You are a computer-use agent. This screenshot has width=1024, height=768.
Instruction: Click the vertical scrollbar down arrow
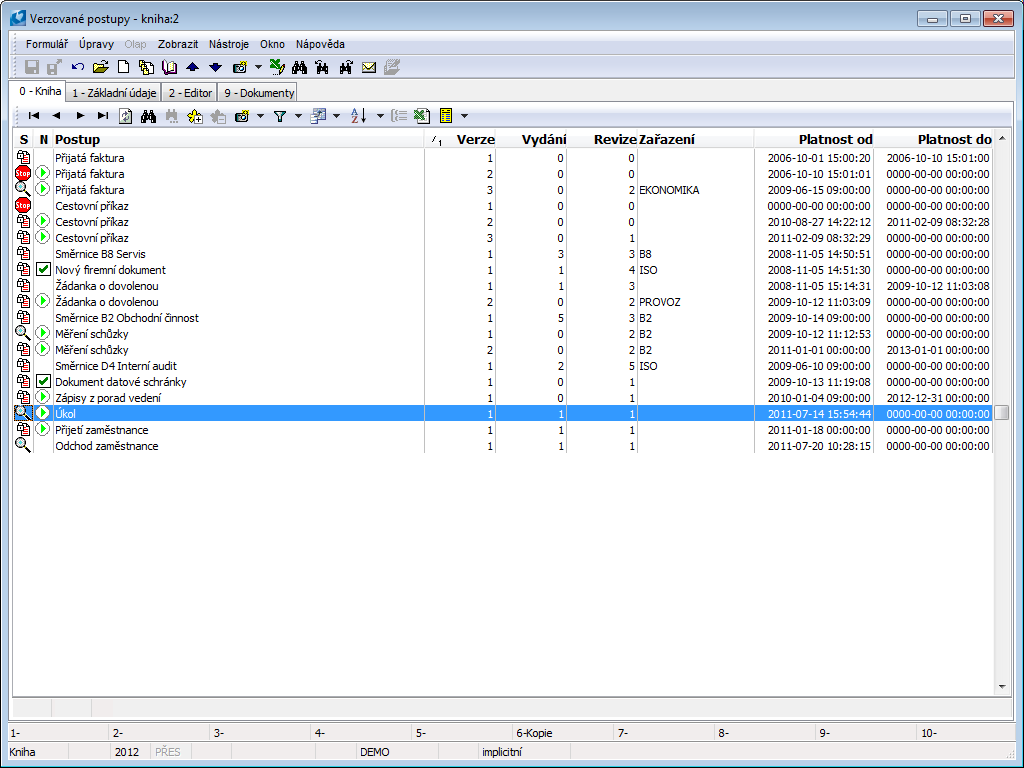pyautogui.click(x=1002, y=687)
